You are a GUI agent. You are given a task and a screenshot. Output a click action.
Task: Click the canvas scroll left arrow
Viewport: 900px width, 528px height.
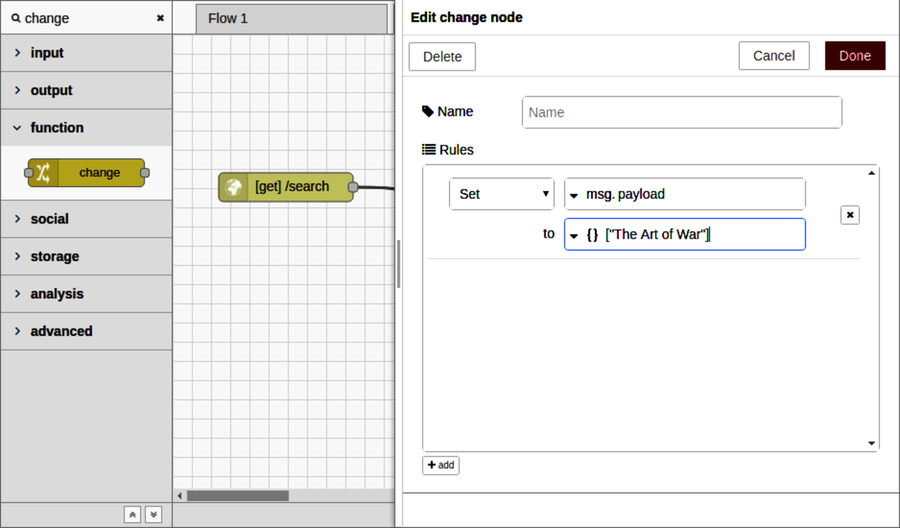point(179,495)
